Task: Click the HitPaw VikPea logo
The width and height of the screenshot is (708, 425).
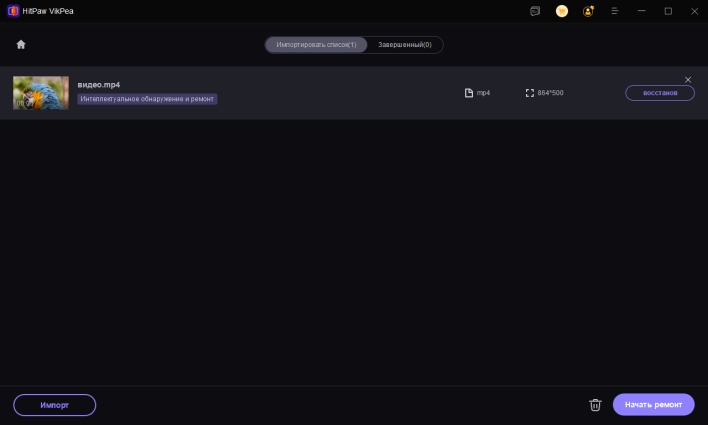Action: click(x=13, y=11)
